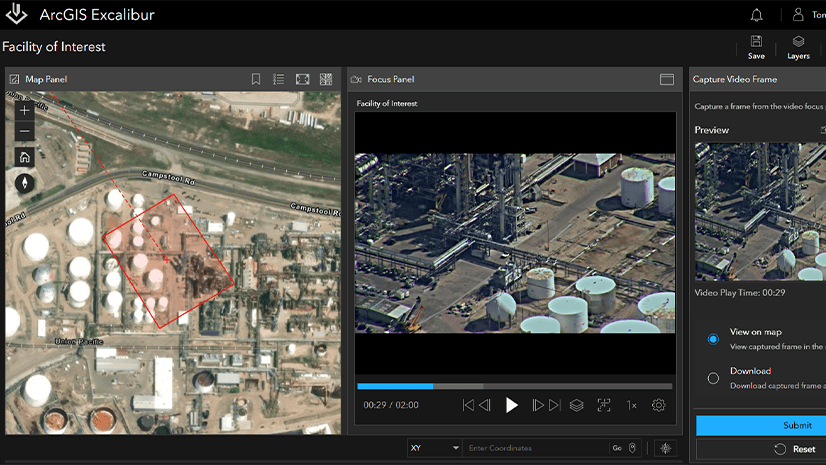826x465 pixels.
Task: Open the 1x playback speed menu
Action: [631, 405]
